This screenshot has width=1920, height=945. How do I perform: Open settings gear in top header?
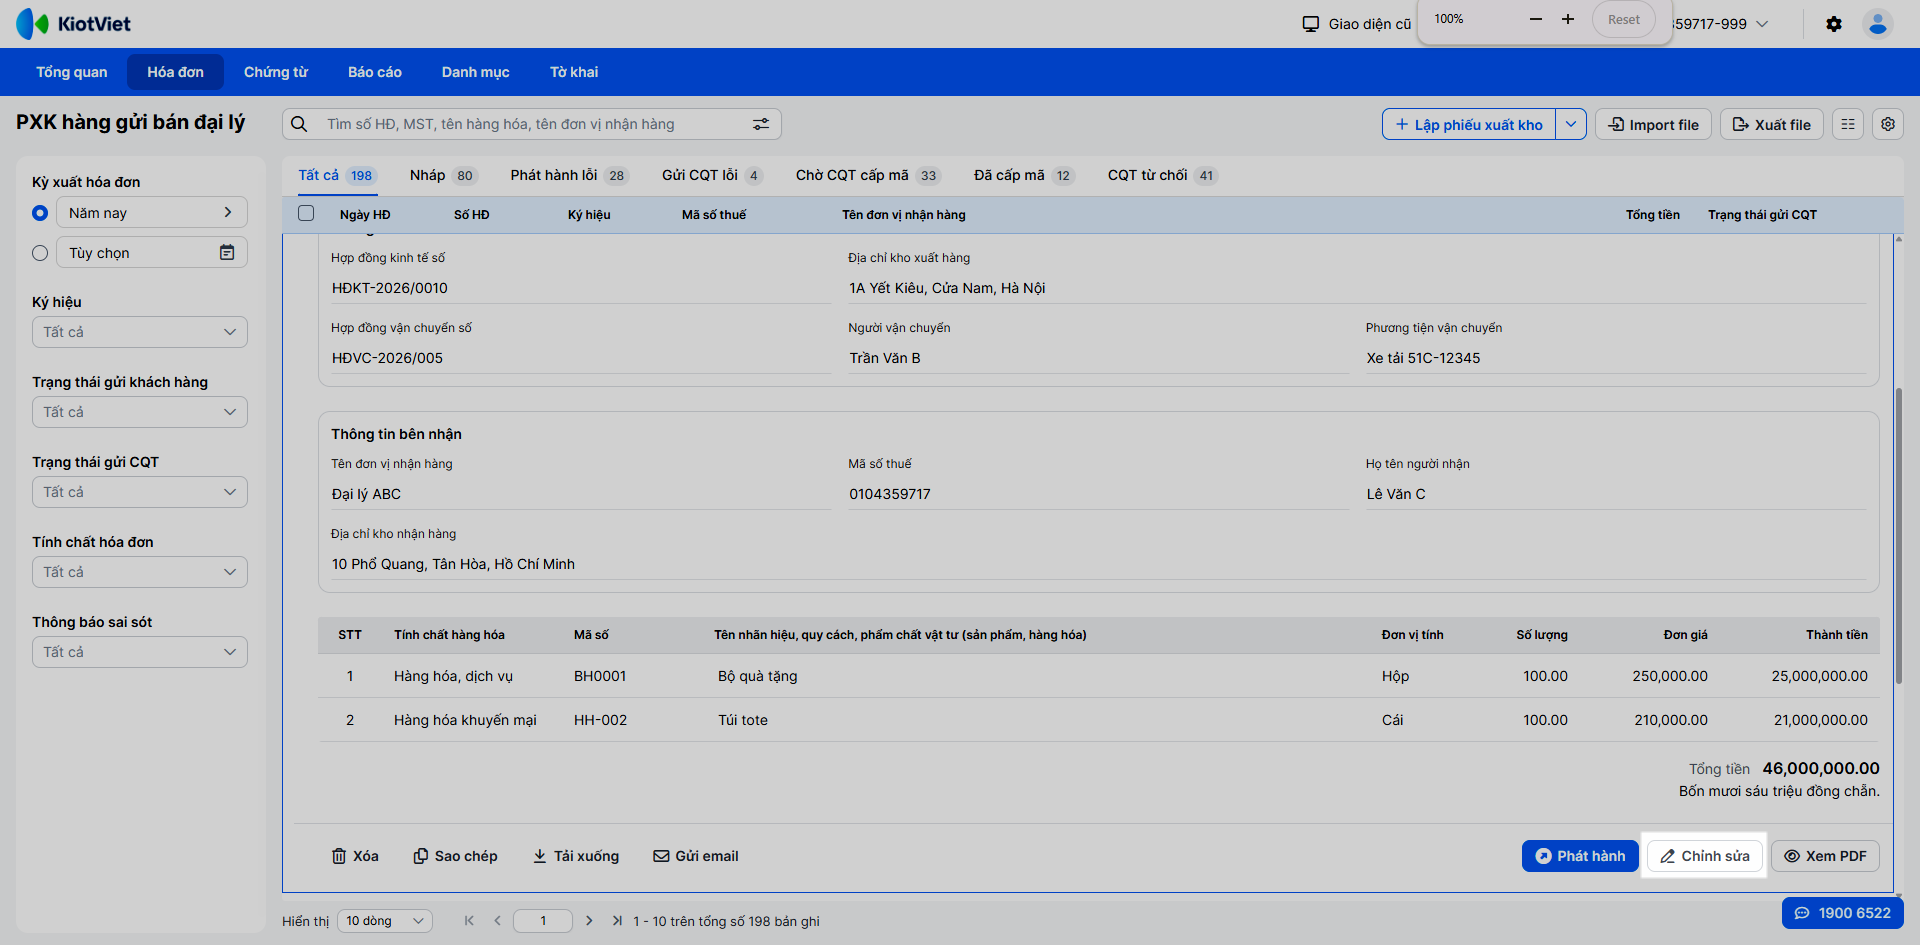(x=1834, y=24)
